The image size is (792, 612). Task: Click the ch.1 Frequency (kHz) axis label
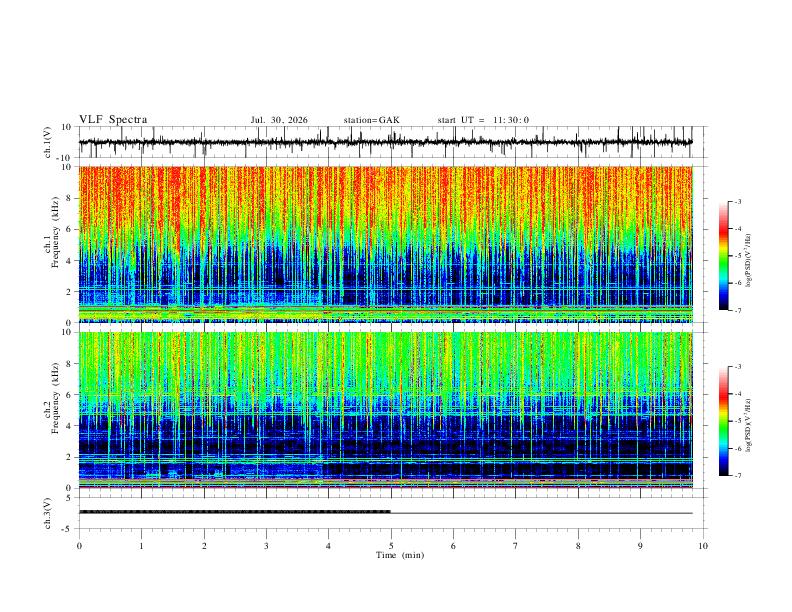pos(55,244)
